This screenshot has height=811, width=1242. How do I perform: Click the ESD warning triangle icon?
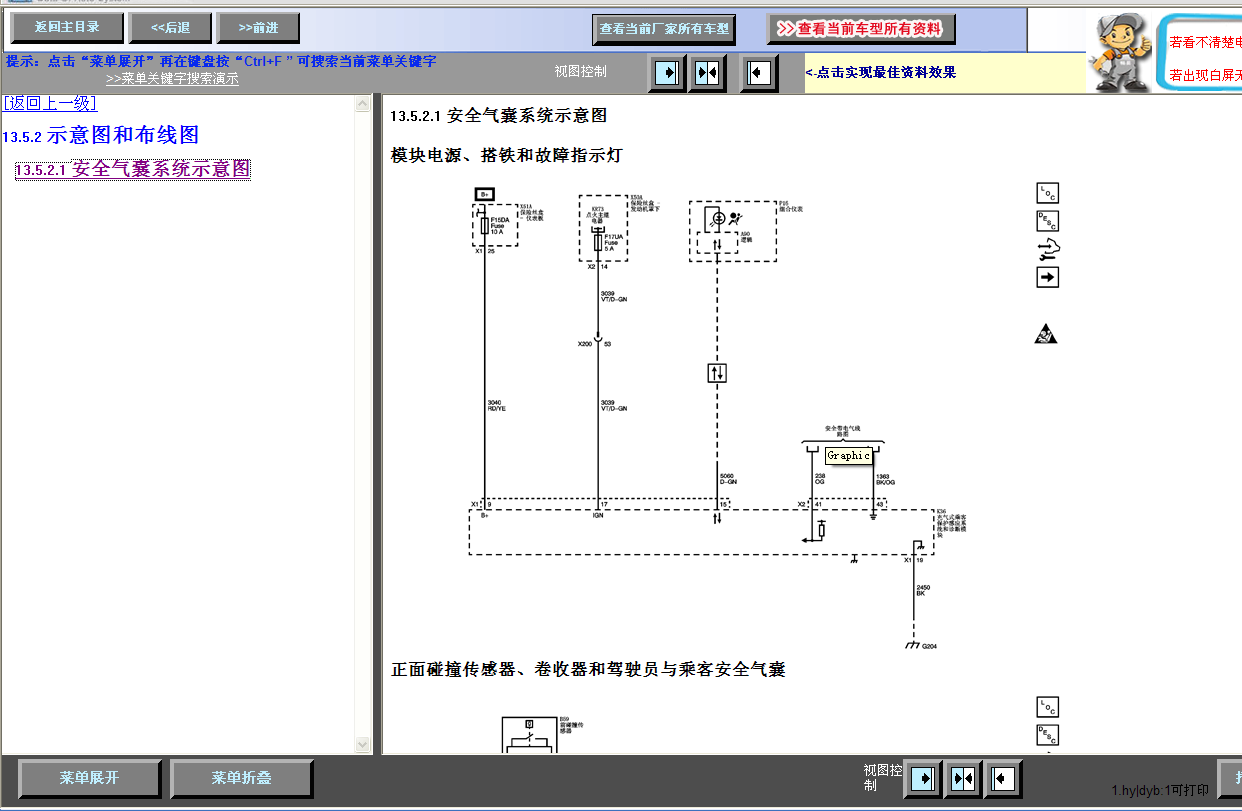pos(1046,334)
